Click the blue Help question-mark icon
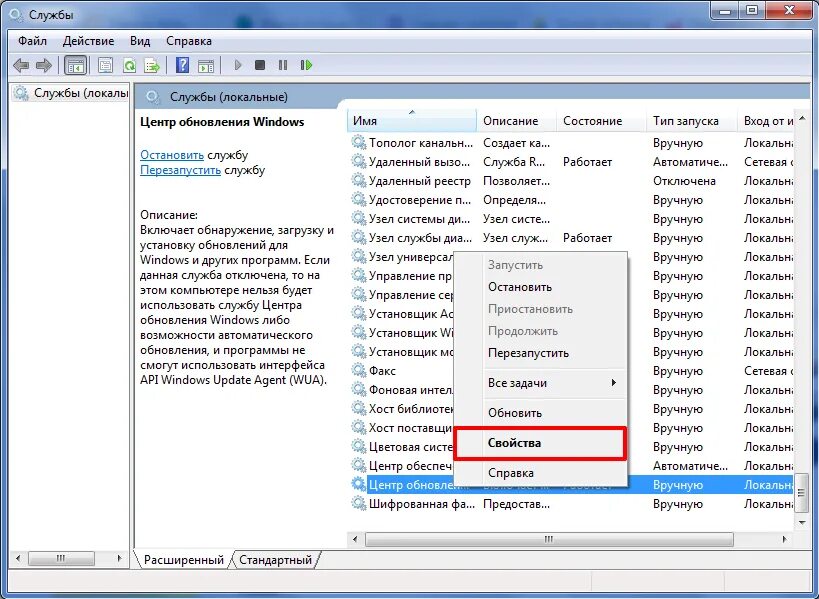The width and height of the screenshot is (819, 599). pyautogui.click(x=182, y=65)
